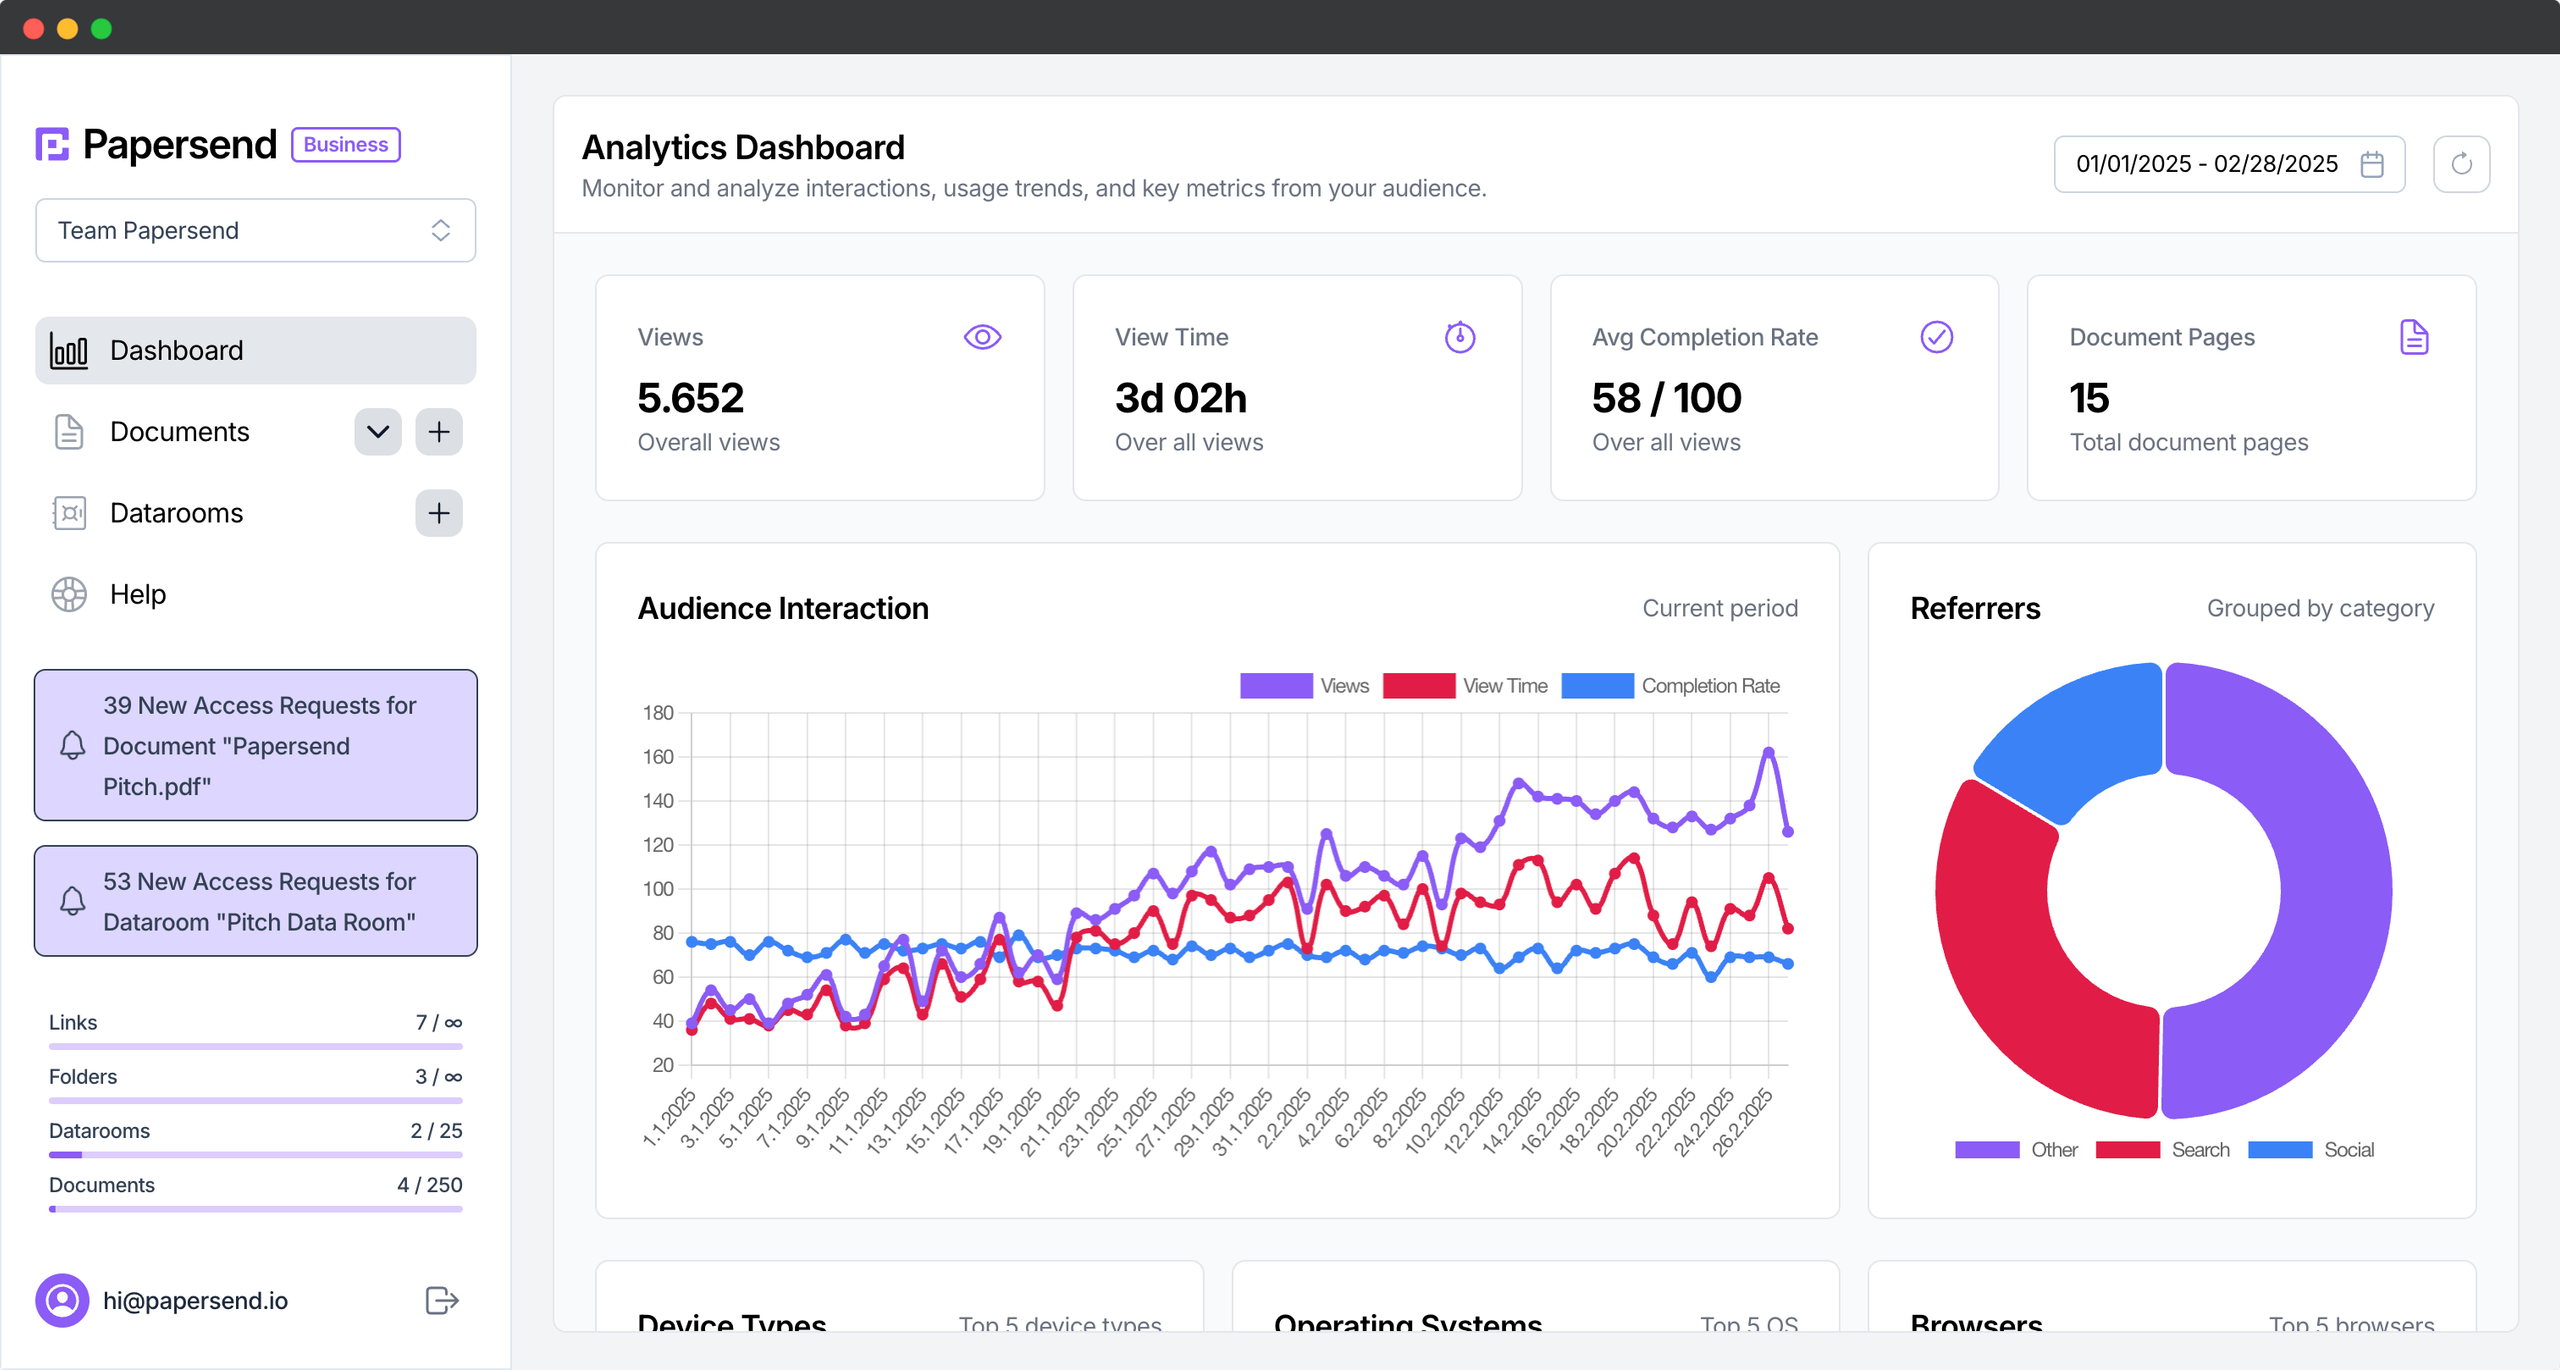Click the Documents usage progress bar
This screenshot has width=2560, height=1370.
[x=255, y=1209]
